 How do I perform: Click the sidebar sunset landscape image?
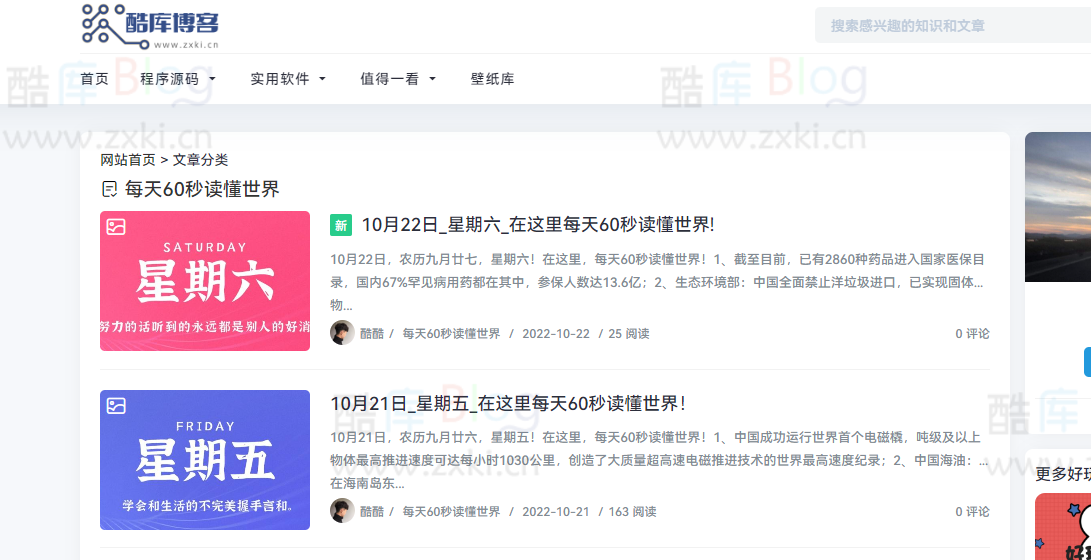pyautogui.click(x=1058, y=207)
